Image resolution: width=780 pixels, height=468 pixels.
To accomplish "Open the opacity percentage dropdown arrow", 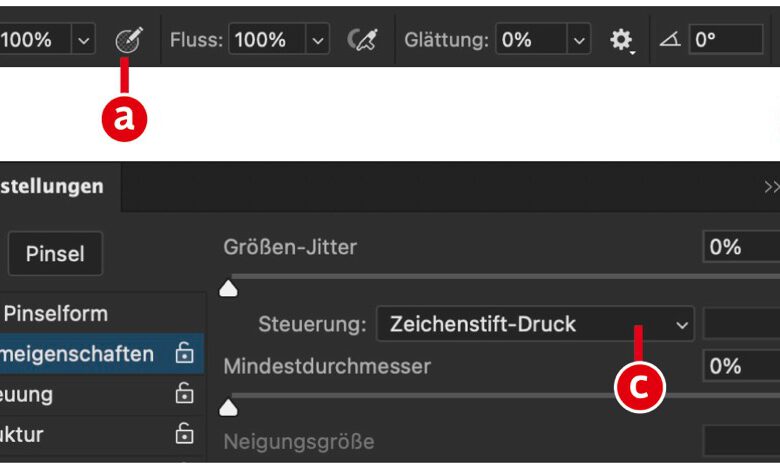I will tap(84, 40).
